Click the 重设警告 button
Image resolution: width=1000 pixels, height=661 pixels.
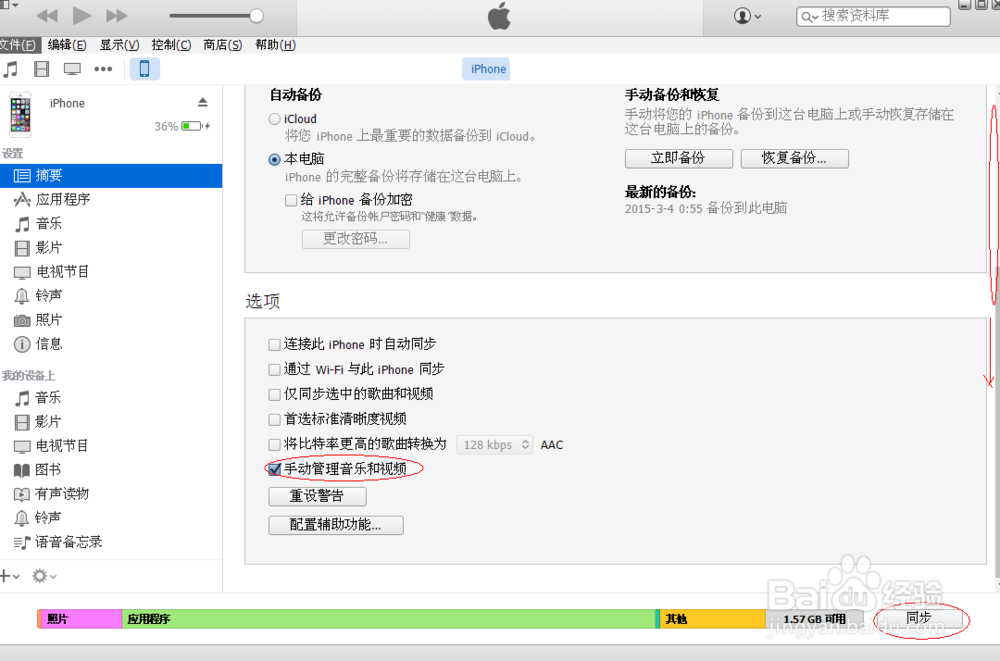click(317, 496)
